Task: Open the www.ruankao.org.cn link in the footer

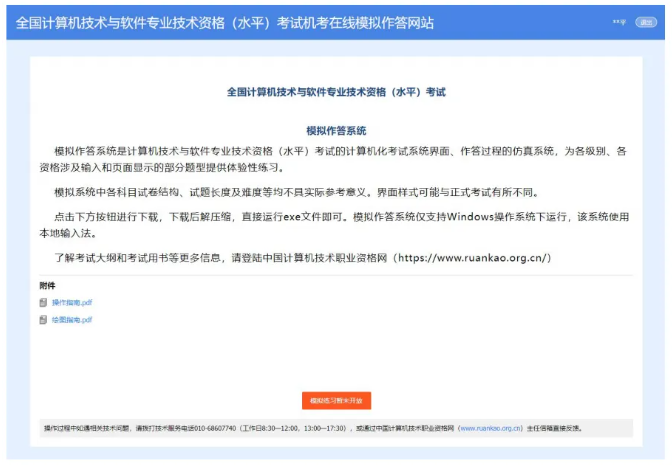Action: click(490, 428)
